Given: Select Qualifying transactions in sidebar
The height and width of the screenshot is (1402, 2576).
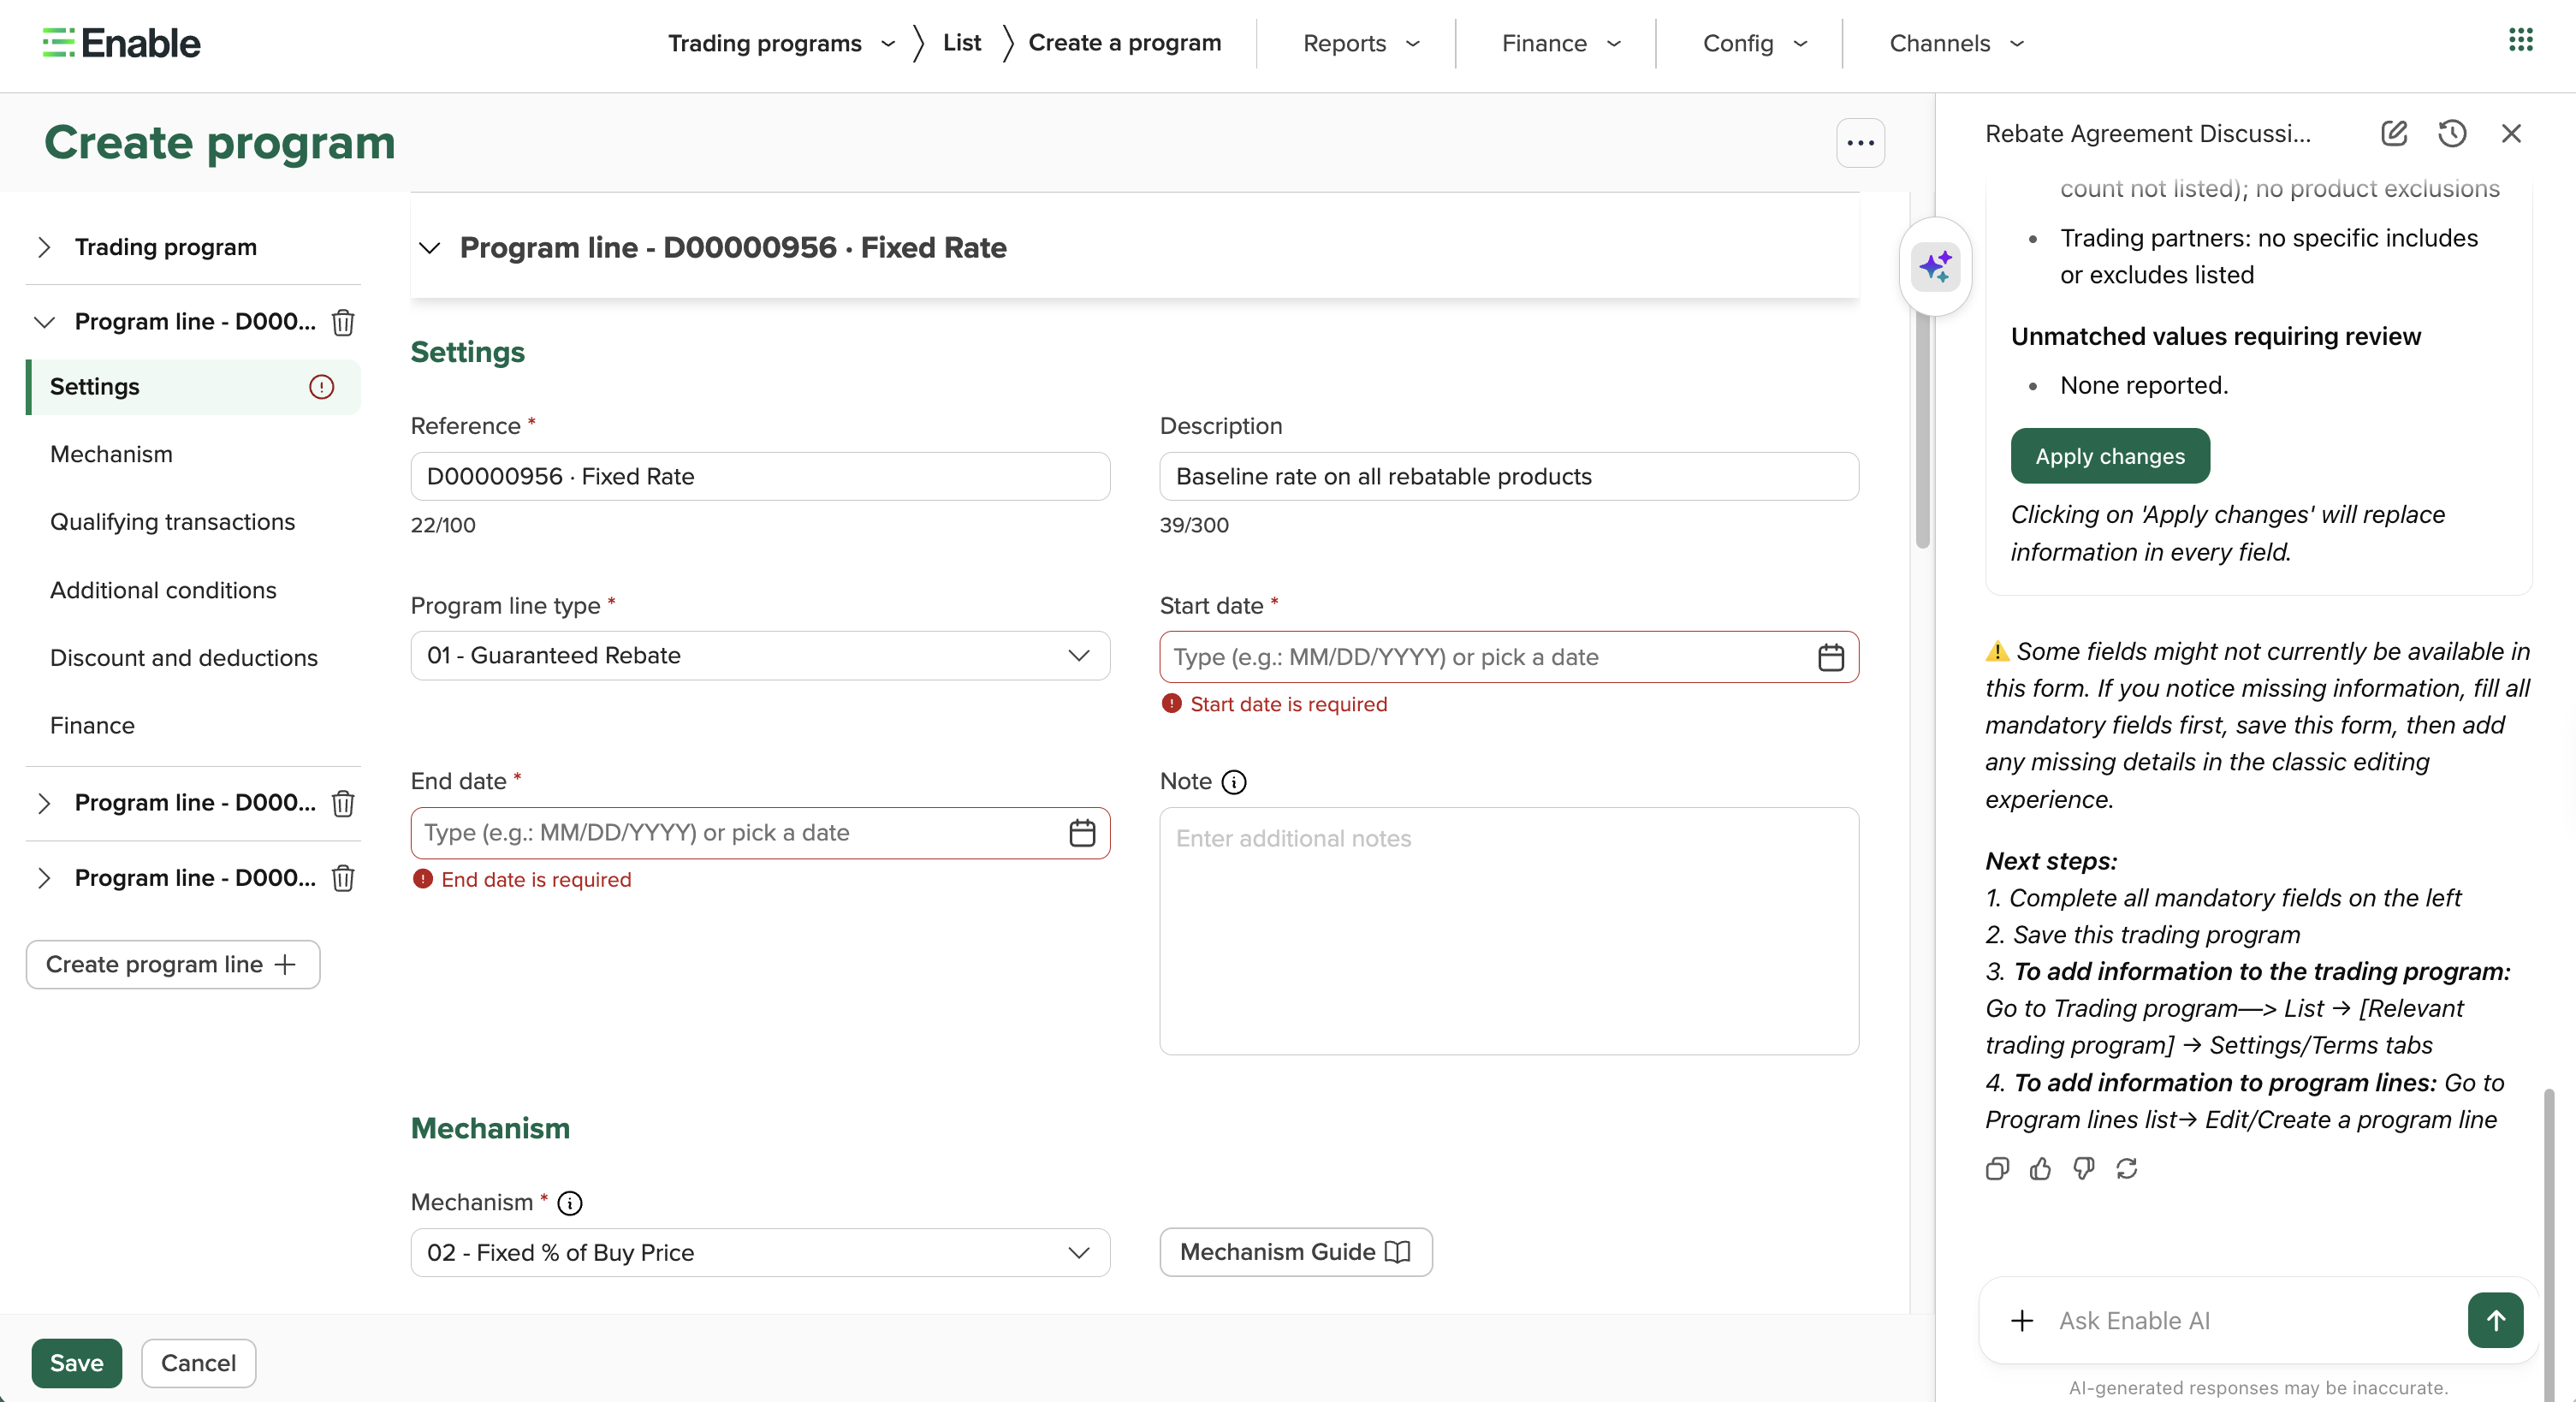Looking at the screenshot, I should 172,522.
